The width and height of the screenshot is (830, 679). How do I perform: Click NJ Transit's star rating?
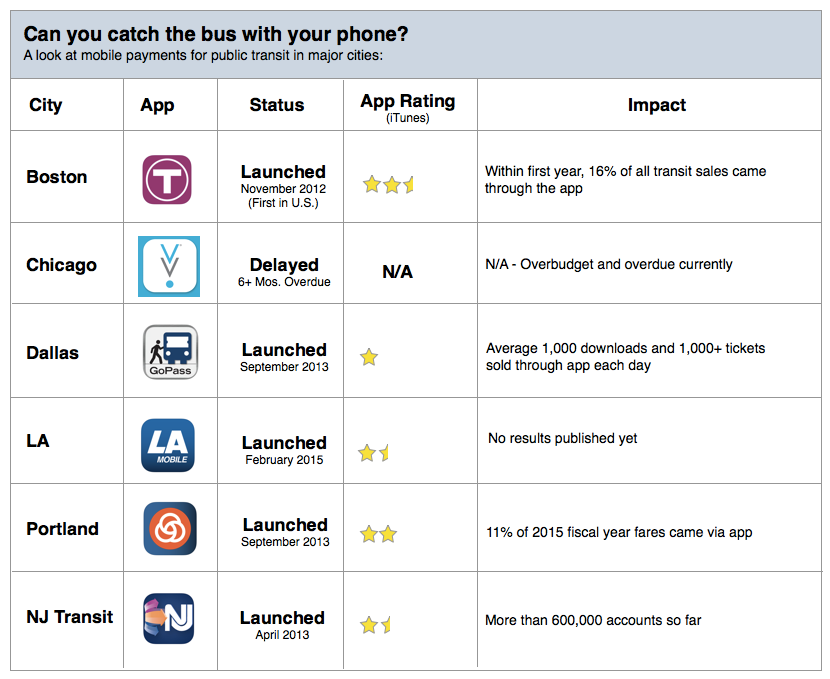coord(376,625)
